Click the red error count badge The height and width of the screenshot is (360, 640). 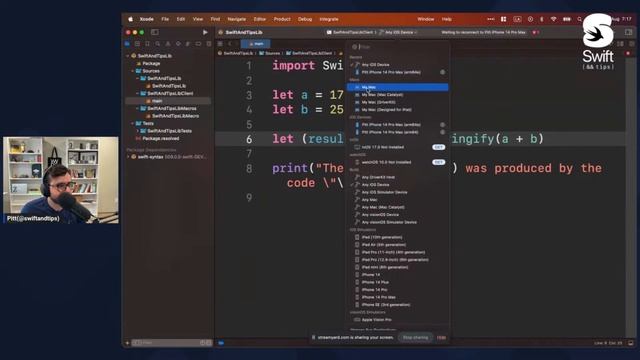tap(536, 32)
